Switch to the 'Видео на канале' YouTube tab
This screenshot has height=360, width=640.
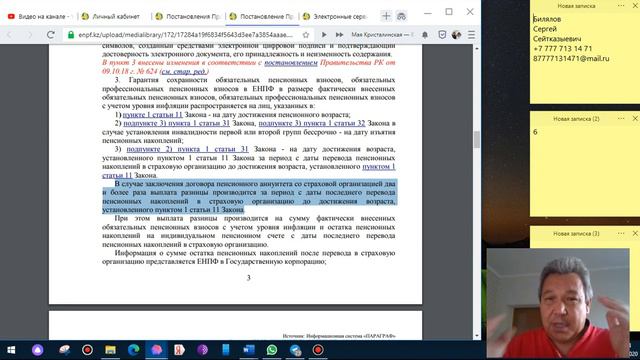39,16
